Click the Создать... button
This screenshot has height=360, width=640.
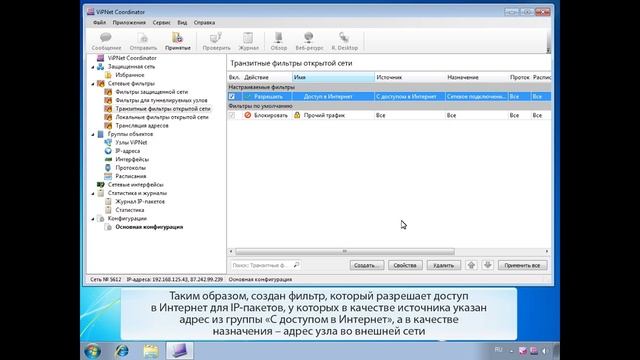[x=367, y=265]
